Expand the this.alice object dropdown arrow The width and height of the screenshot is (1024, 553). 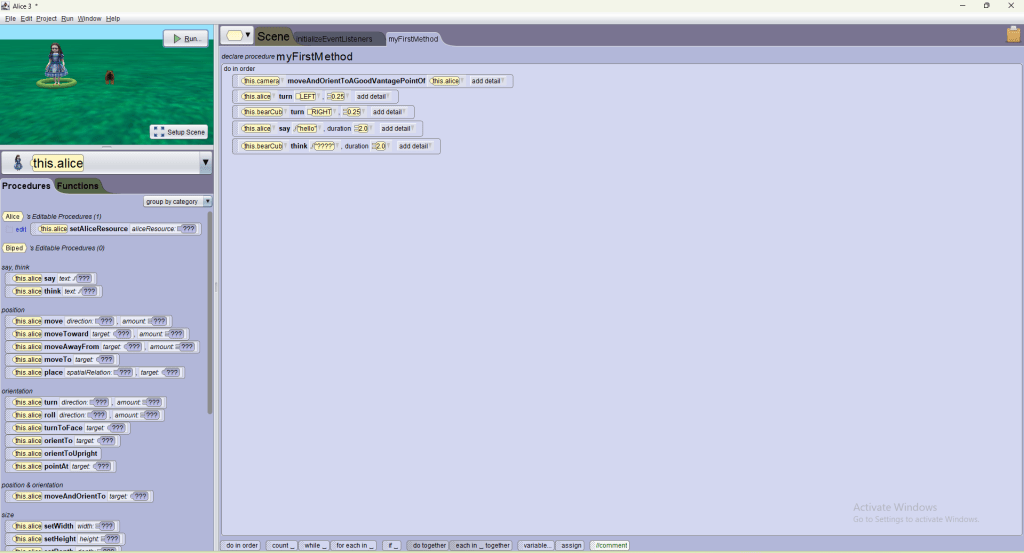205,163
